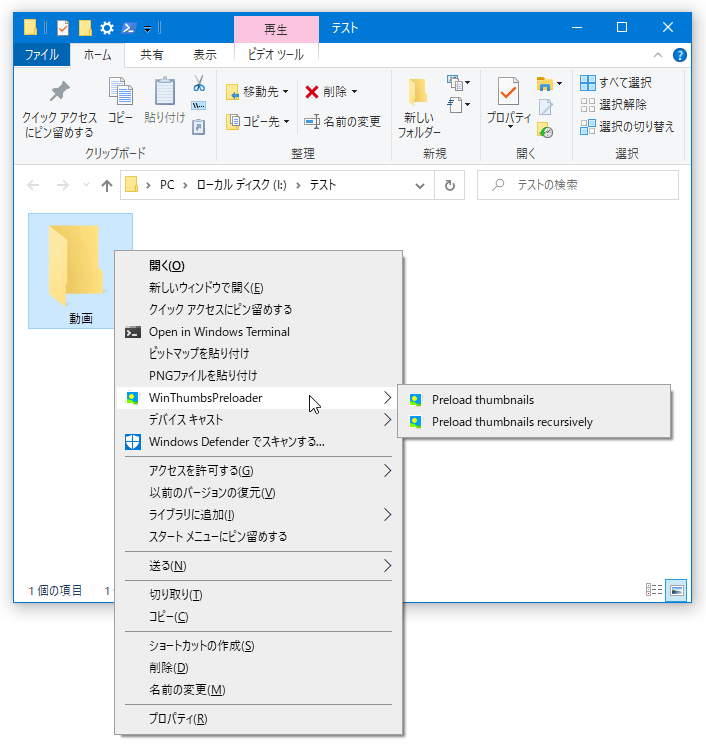Click the Properties (プロパティ) checkmark icon
This screenshot has width=706, height=747.
point(508,91)
